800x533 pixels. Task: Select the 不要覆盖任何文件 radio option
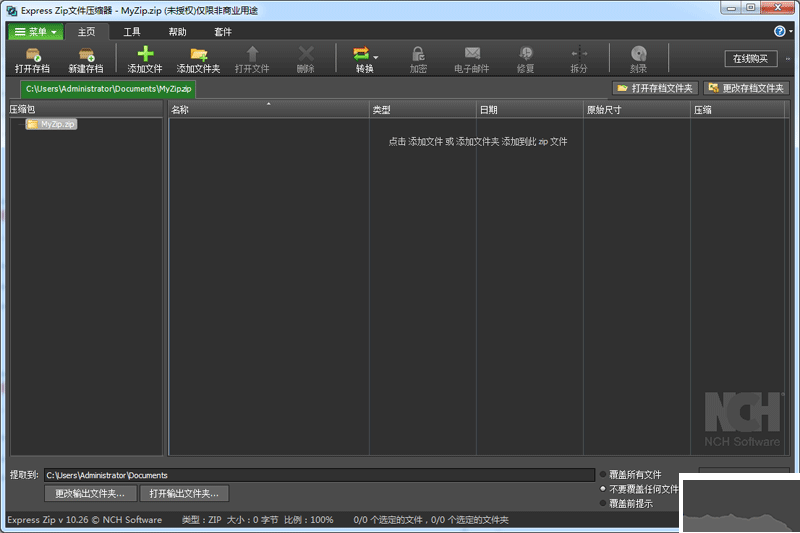coord(603,489)
